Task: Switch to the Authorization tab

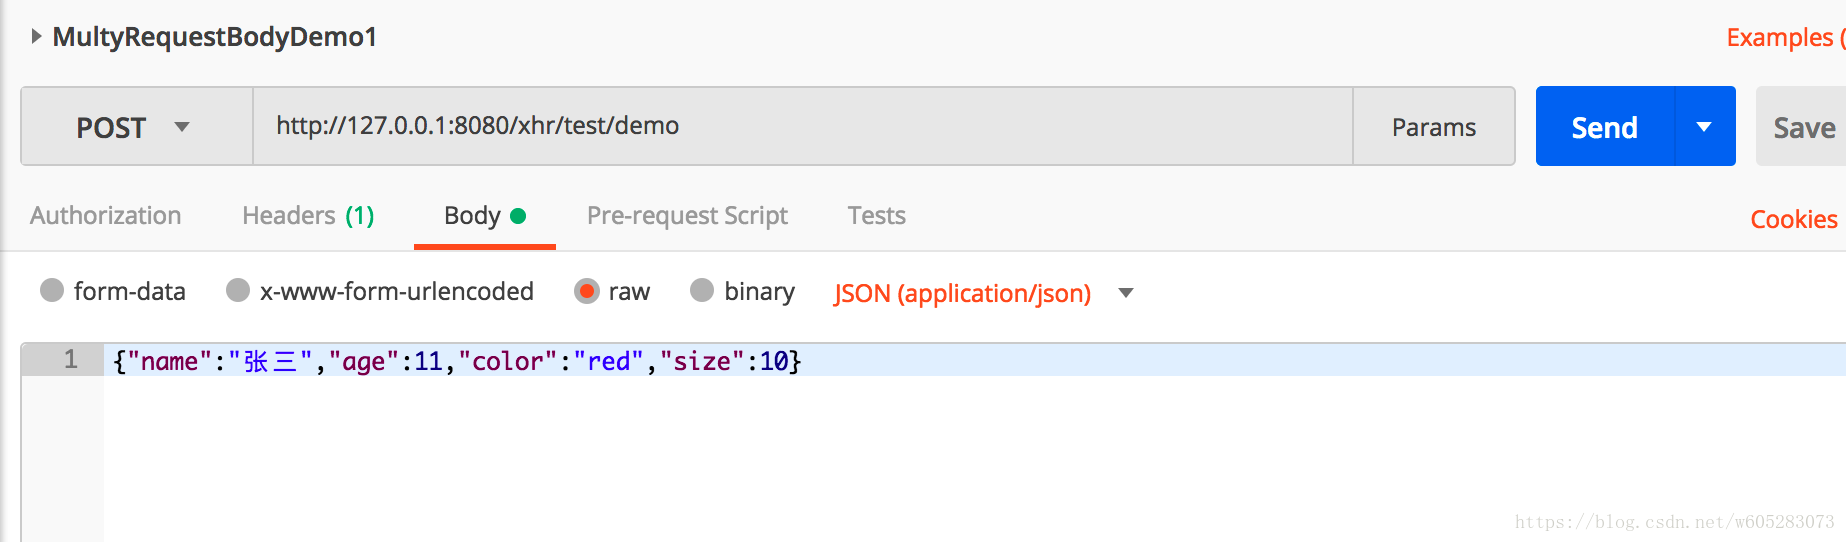Action: click(106, 216)
